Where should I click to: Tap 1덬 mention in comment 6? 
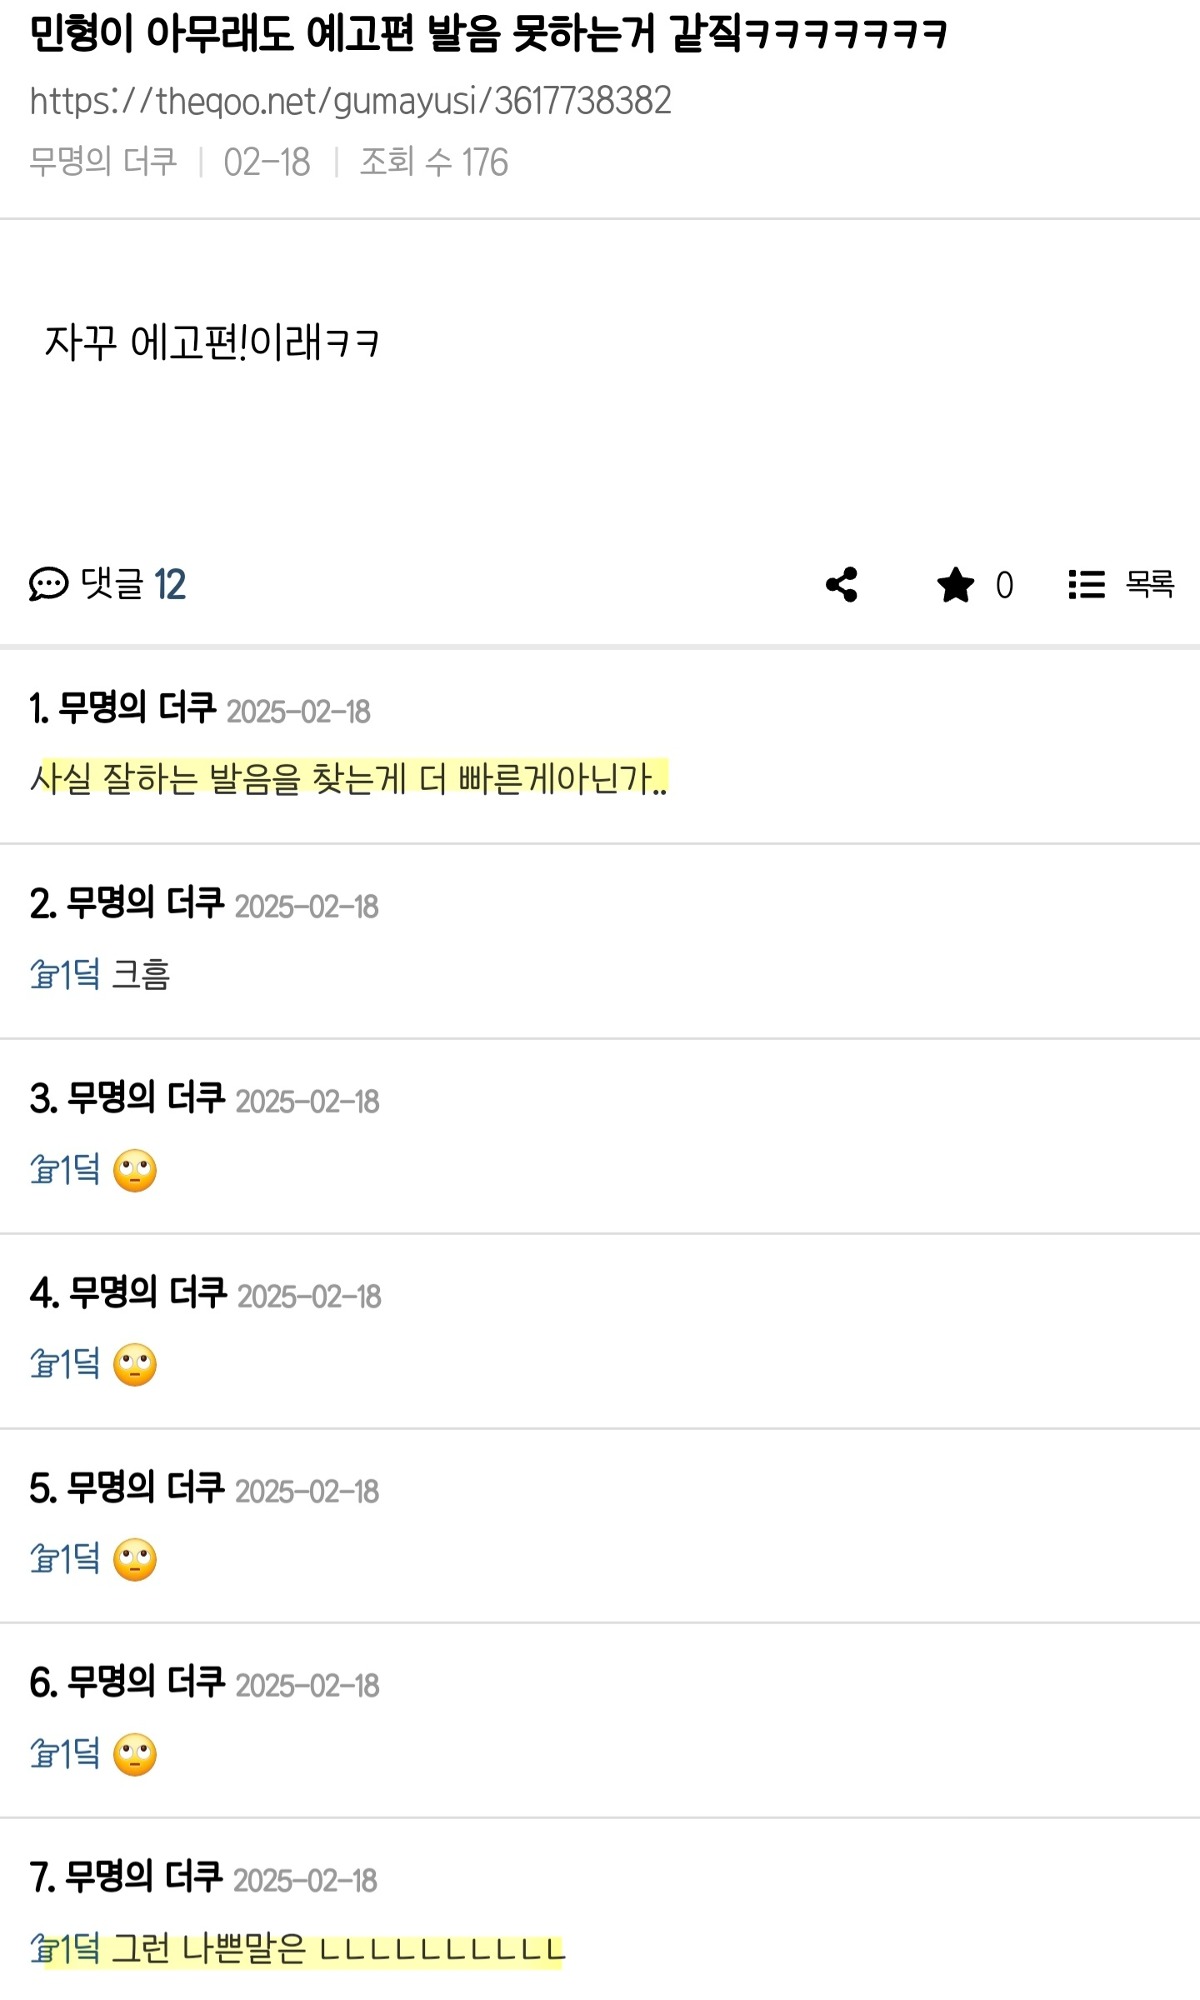(x=80, y=1753)
